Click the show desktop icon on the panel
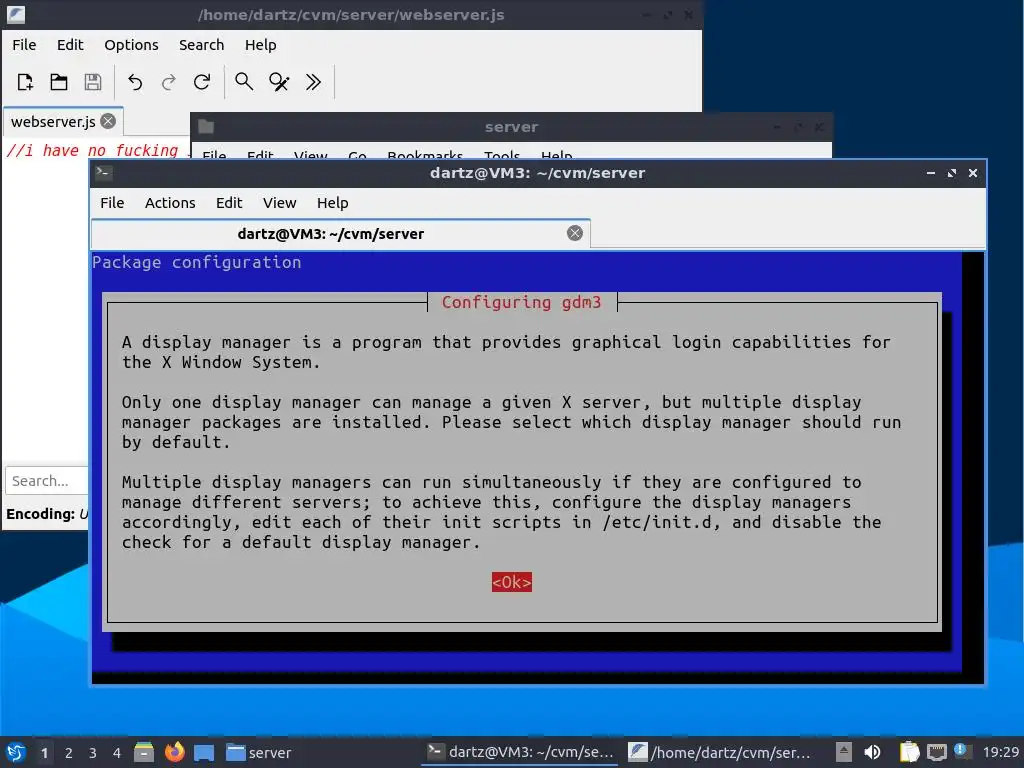Viewport: 1024px width, 768px height. [x=204, y=752]
